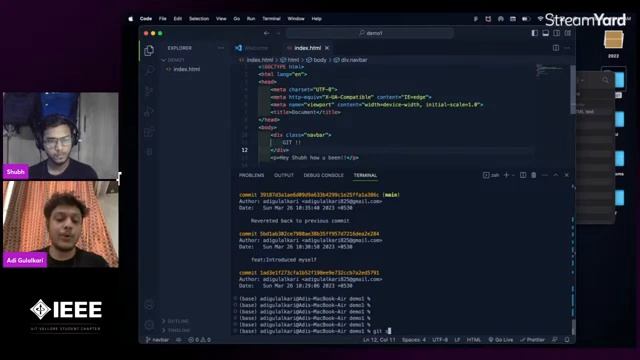Expand the Timeline section in sidebar
This screenshot has width=640, height=360.
tap(176, 330)
